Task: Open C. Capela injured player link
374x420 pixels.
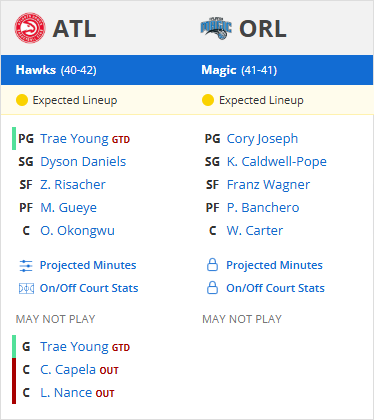Action: click(x=68, y=370)
